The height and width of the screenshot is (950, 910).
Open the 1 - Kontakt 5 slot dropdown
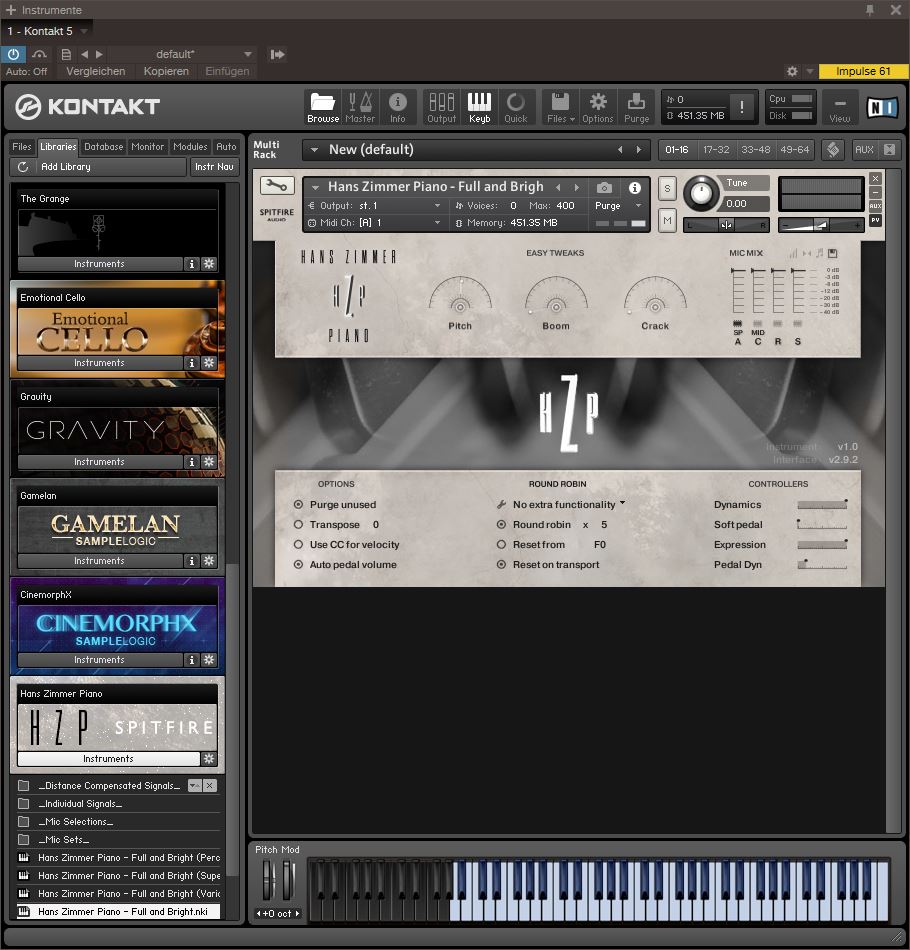click(84, 31)
